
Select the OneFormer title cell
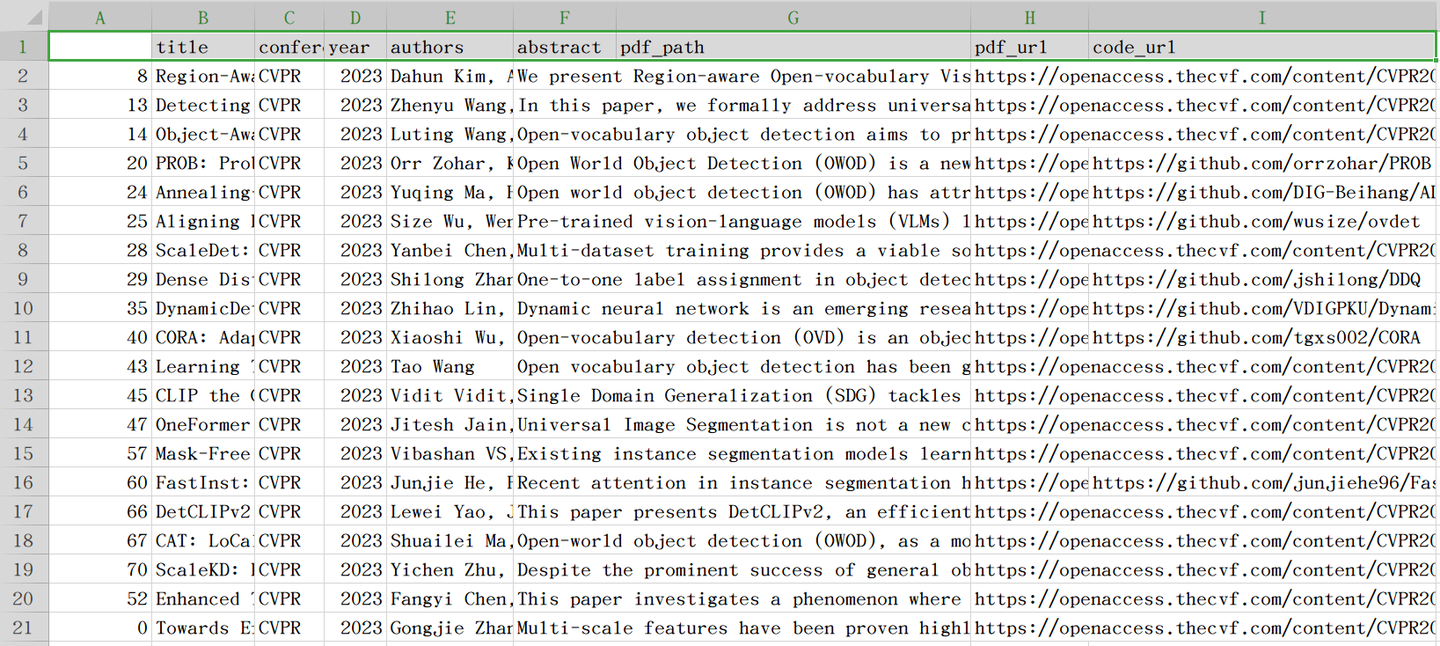point(203,425)
